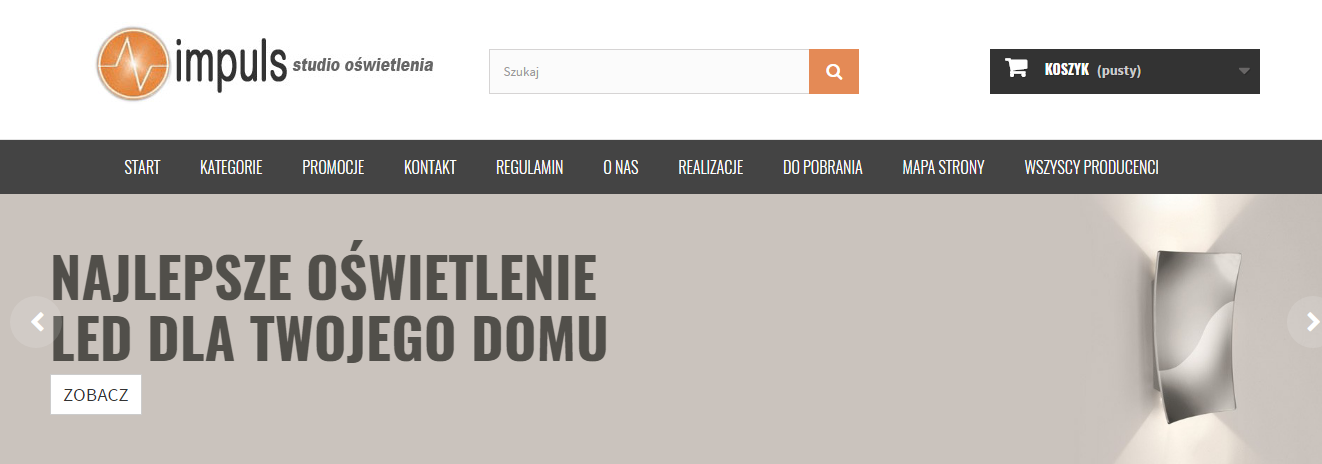Navigate to DO POBRANIA section
Screen dimensions: 1322x464
[x=822, y=168]
